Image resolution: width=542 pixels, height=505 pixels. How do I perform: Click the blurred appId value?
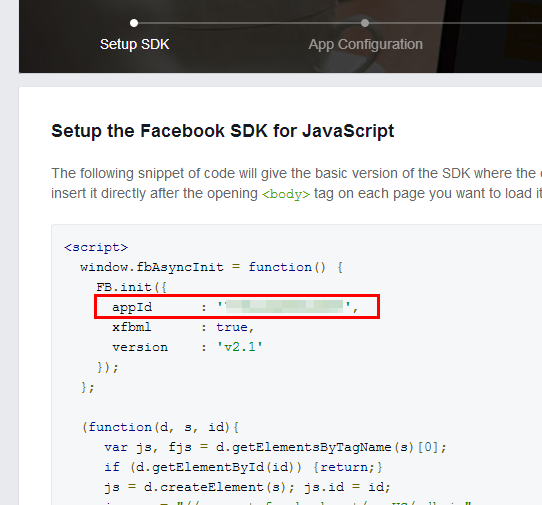pos(284,307)
